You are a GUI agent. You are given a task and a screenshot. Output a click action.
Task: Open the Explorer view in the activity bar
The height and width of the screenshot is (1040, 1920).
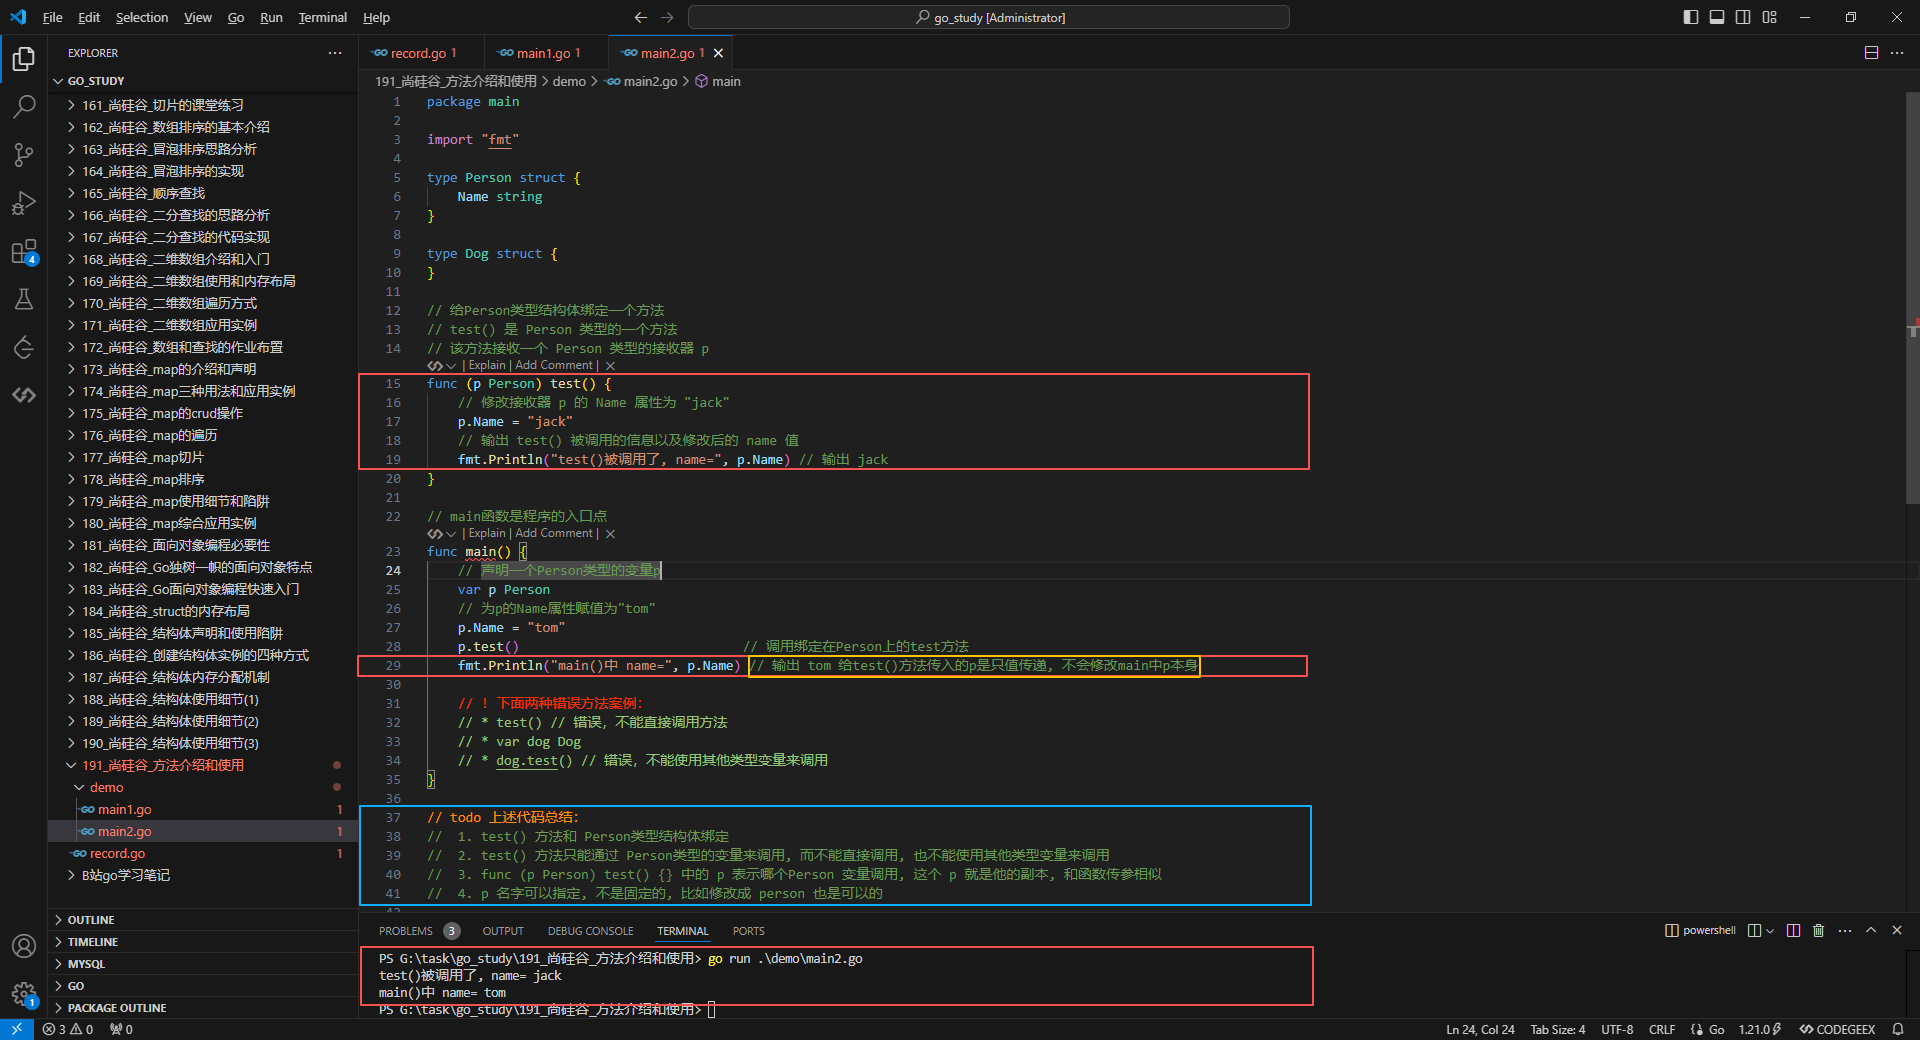24,59
